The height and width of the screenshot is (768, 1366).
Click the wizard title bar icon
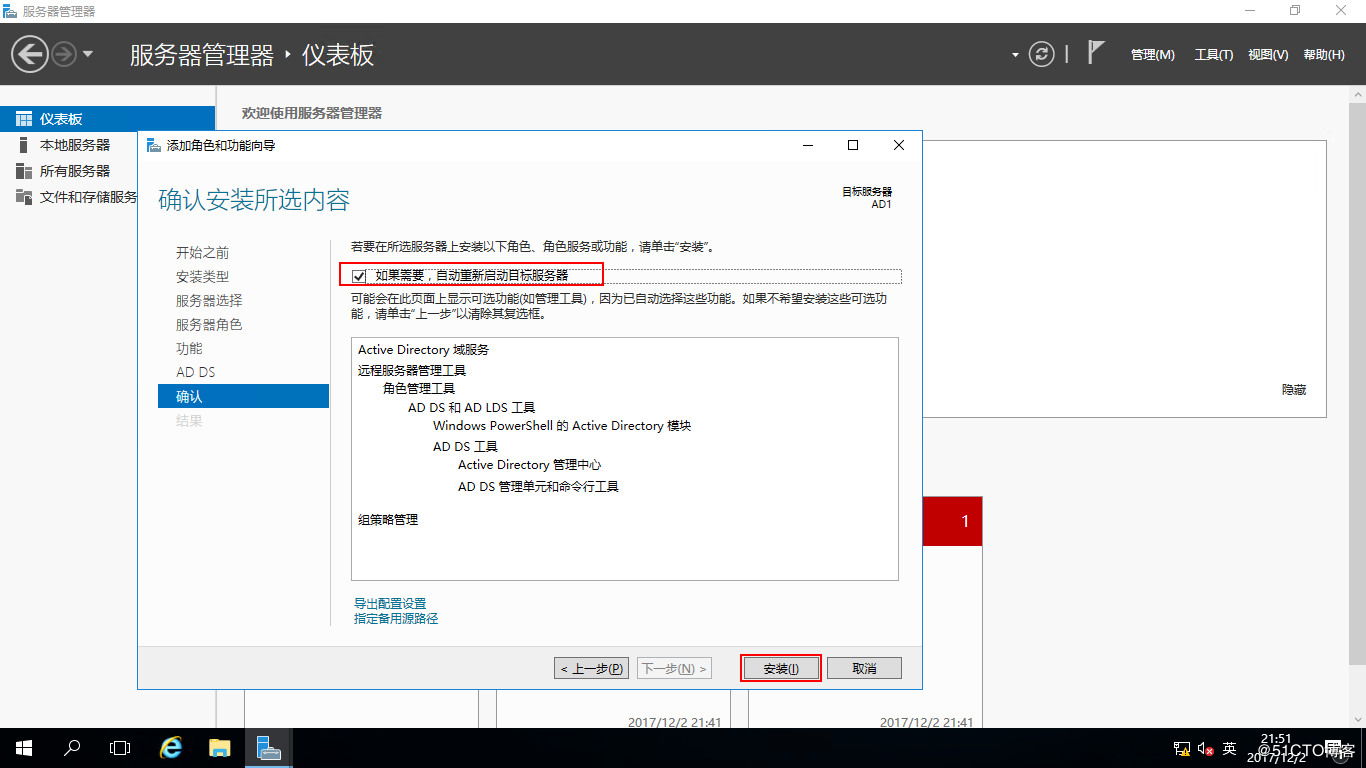tap(153, 145)
